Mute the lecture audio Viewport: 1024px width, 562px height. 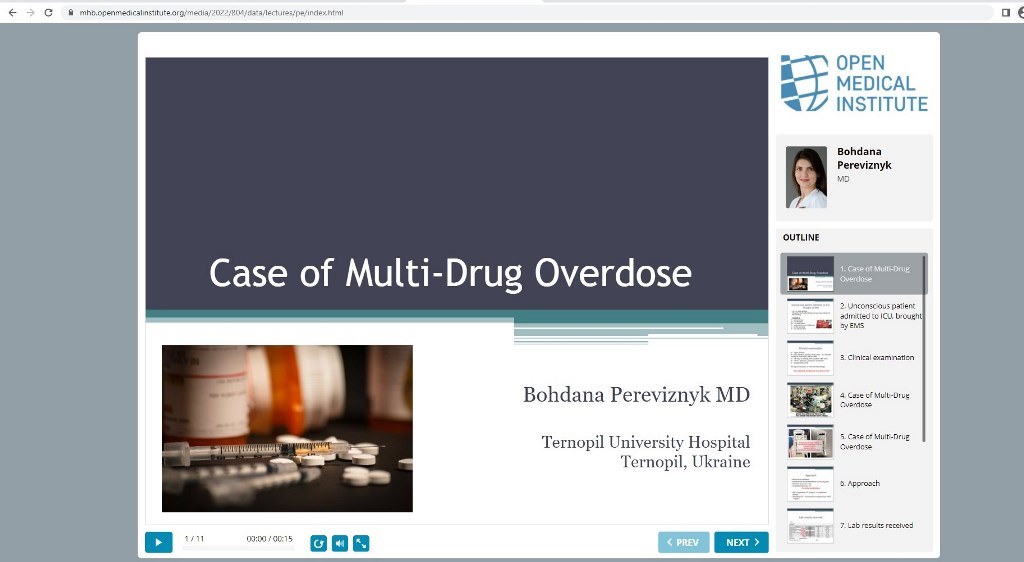pyautogui.click(x=340, y=543)
